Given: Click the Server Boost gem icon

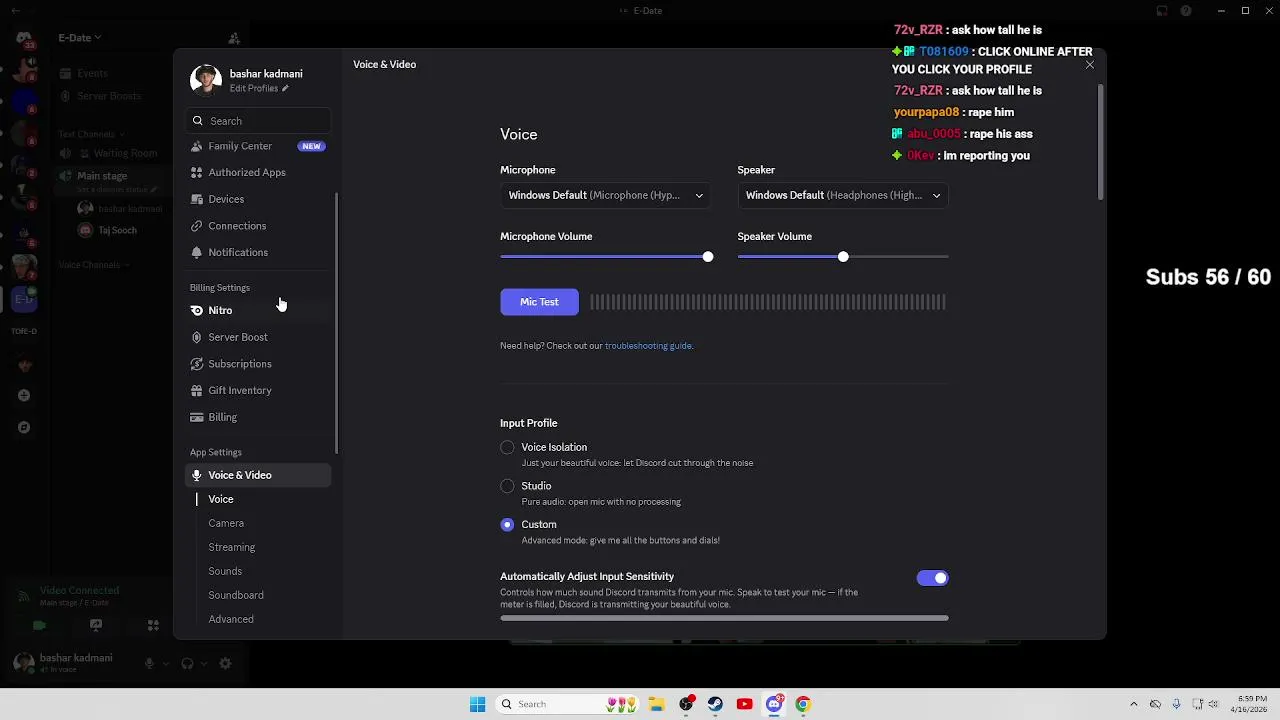Looking at the screenshot, I should click(x=197, y=337).
